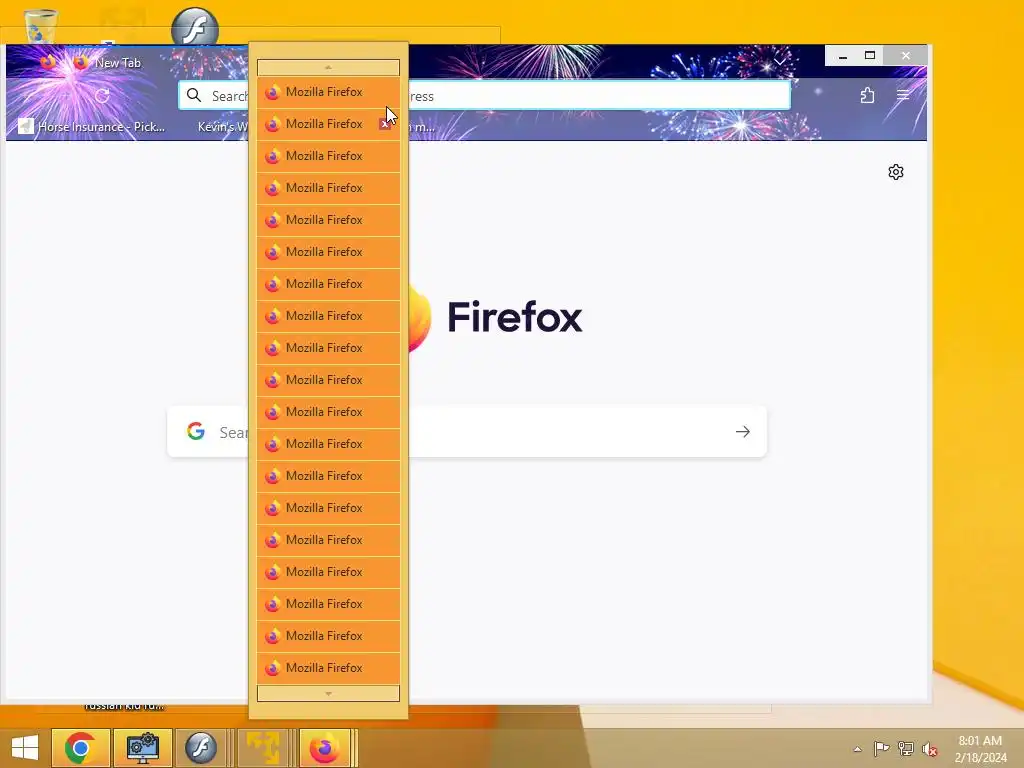Viewport: 1024px width, 768px height.
Task: Minimize the Firefox window
Action: pos(842,56)
